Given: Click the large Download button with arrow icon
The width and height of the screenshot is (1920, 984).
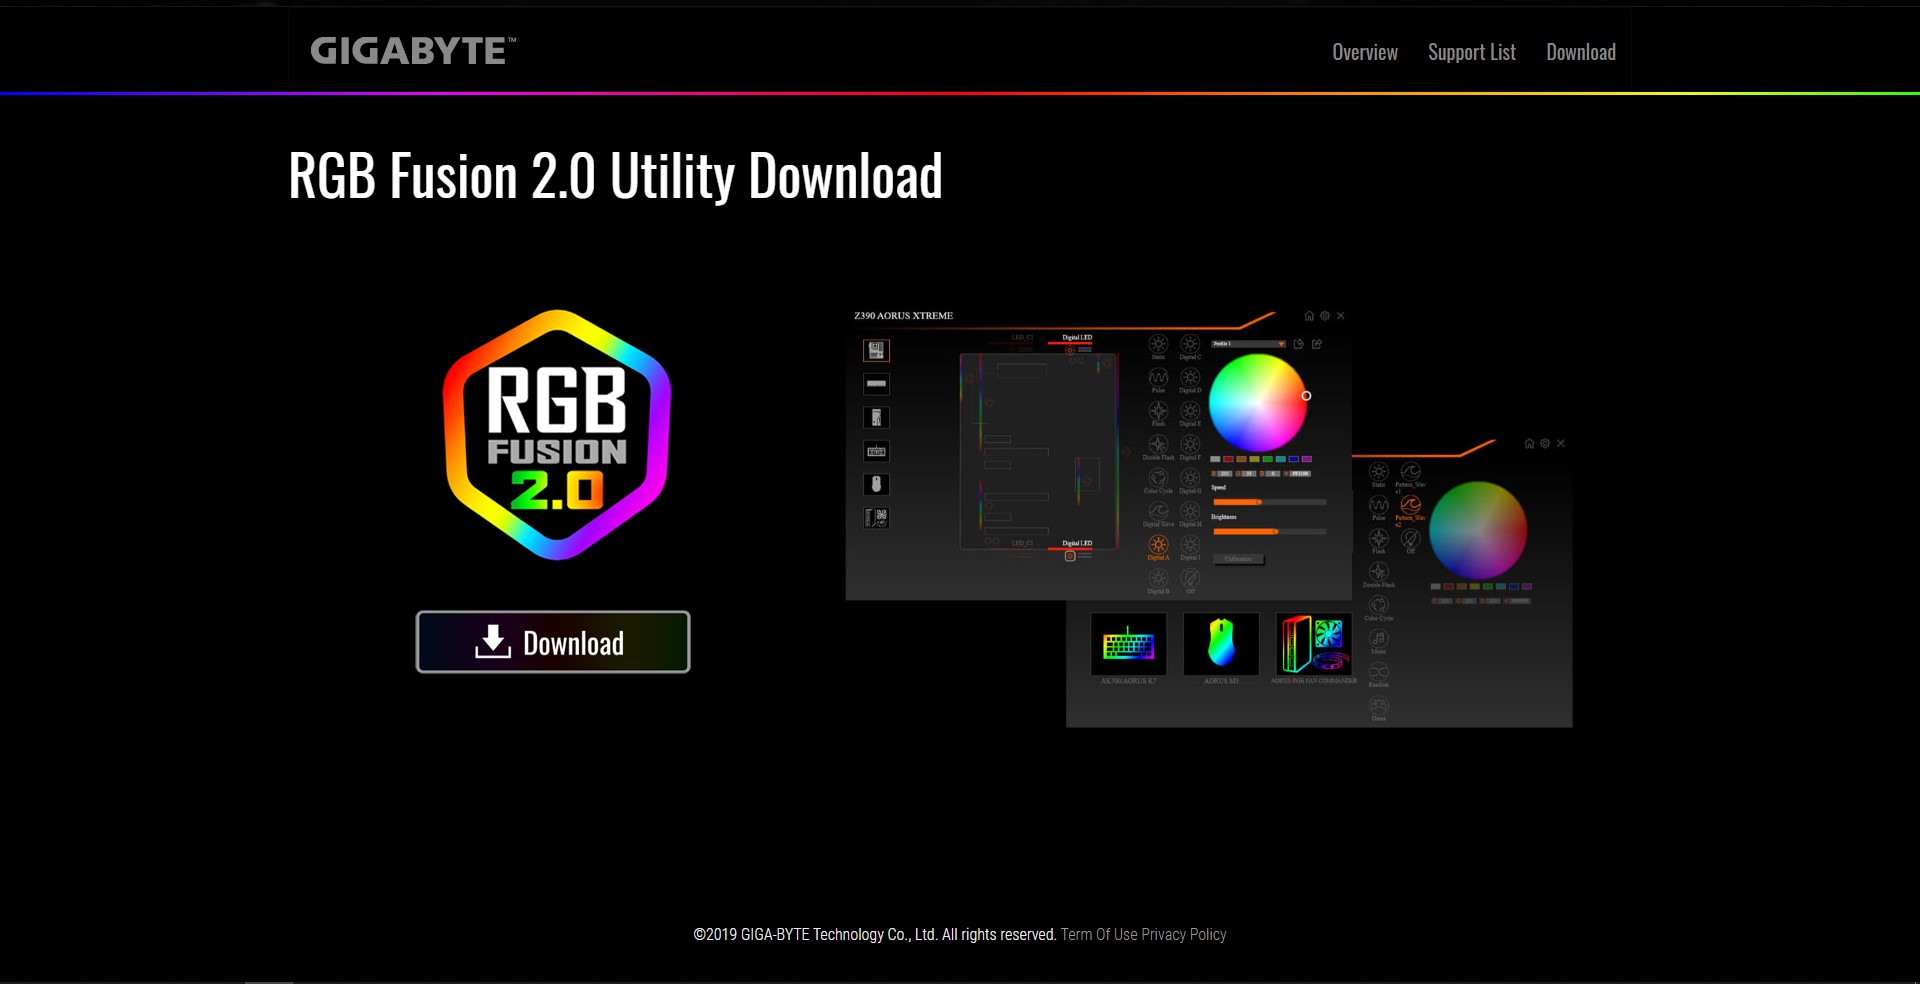Looking at the screenshot, I should tap(553, 642).
